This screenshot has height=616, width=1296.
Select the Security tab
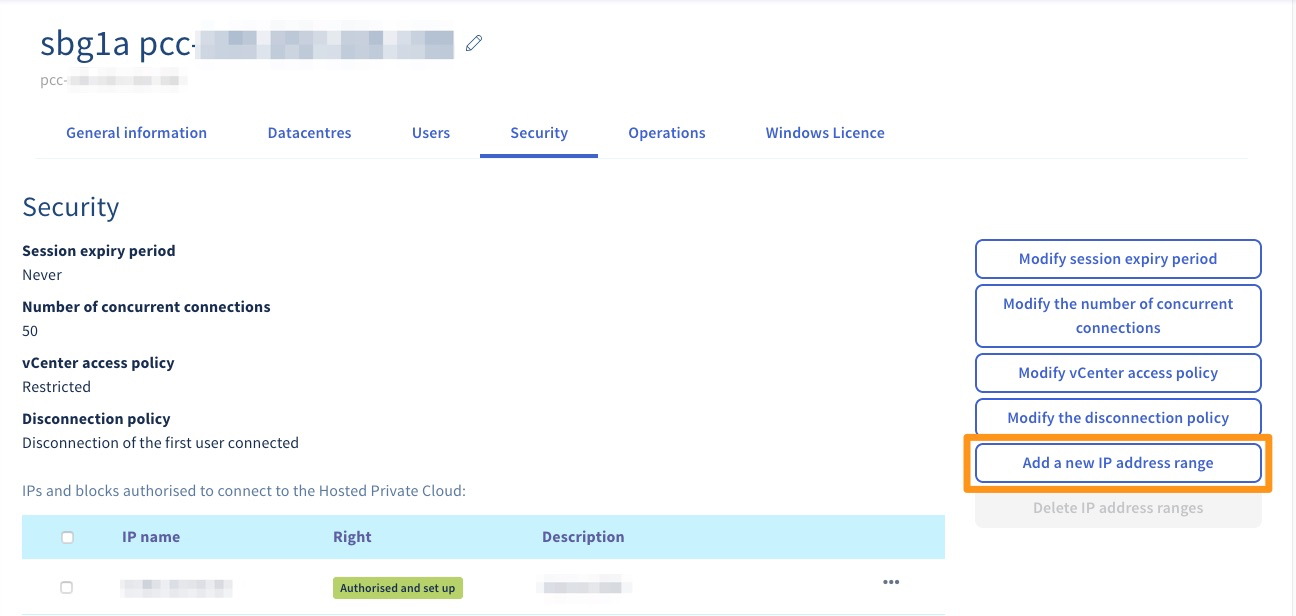[x=538, y=132]
